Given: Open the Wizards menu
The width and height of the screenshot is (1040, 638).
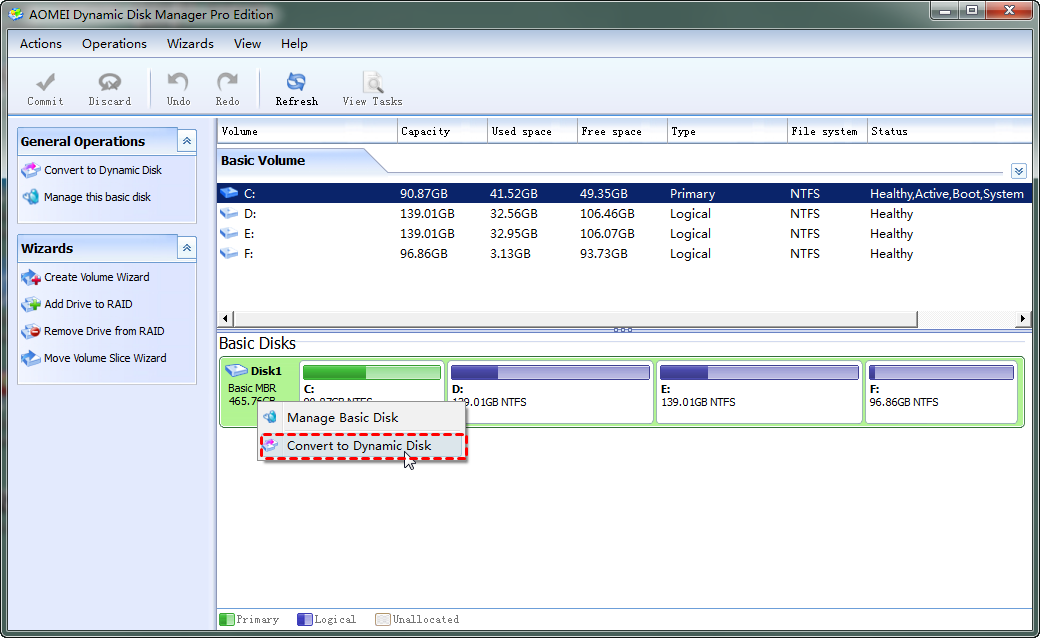Looking at the screenshot, I should [x=190, y=44].
